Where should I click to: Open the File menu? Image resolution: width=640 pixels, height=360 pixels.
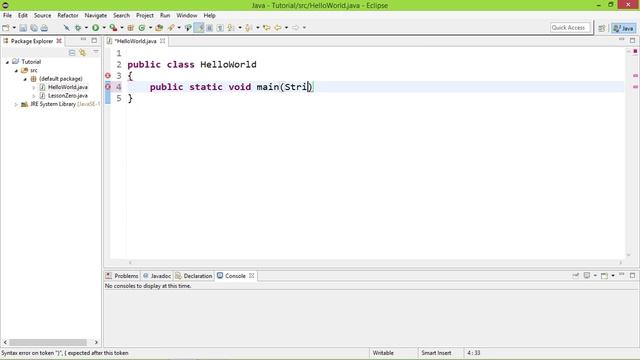point(7,16)
